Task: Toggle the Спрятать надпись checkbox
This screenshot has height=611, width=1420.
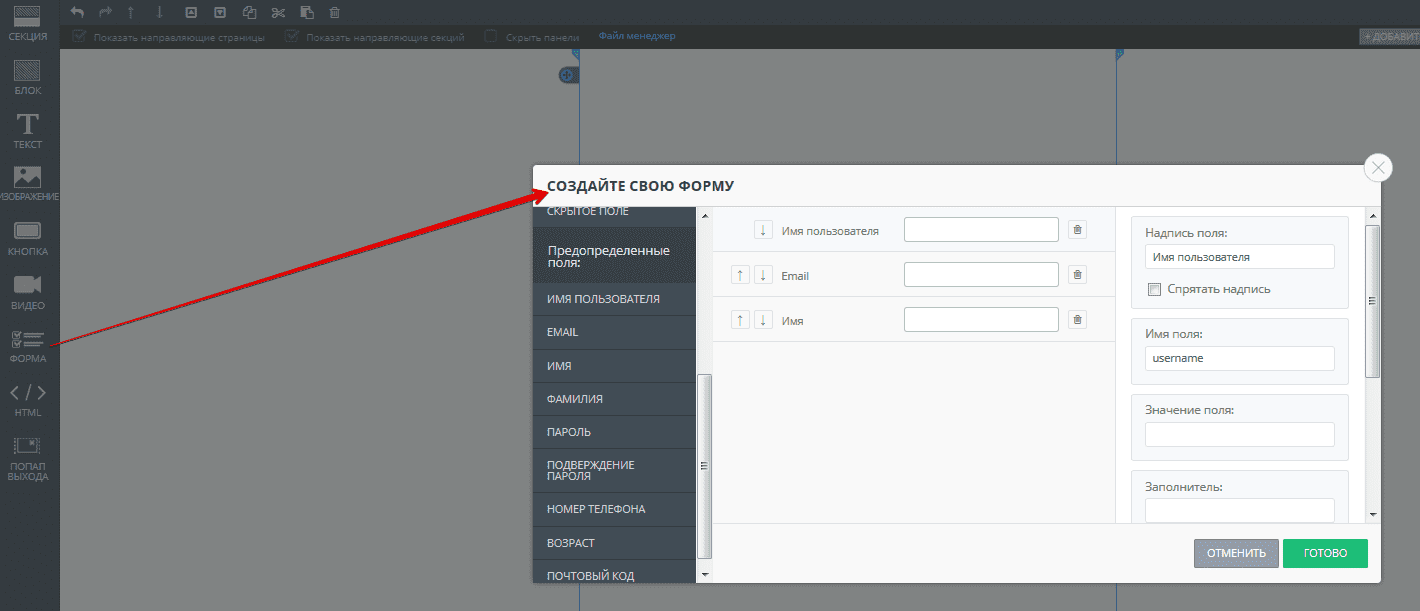Action: pos(1155,289)
